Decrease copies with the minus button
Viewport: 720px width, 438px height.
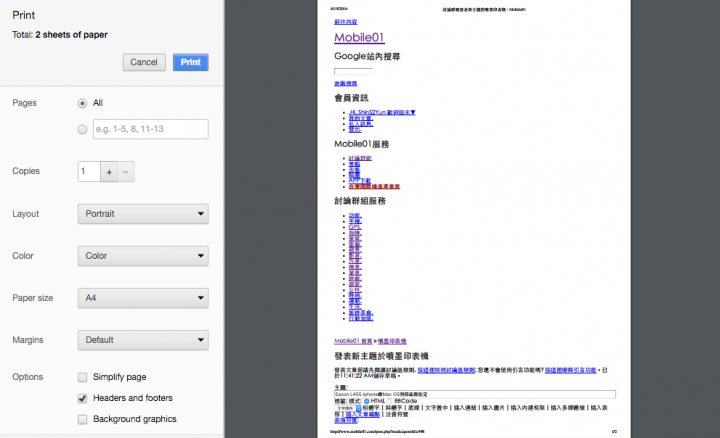pos(126,172)
